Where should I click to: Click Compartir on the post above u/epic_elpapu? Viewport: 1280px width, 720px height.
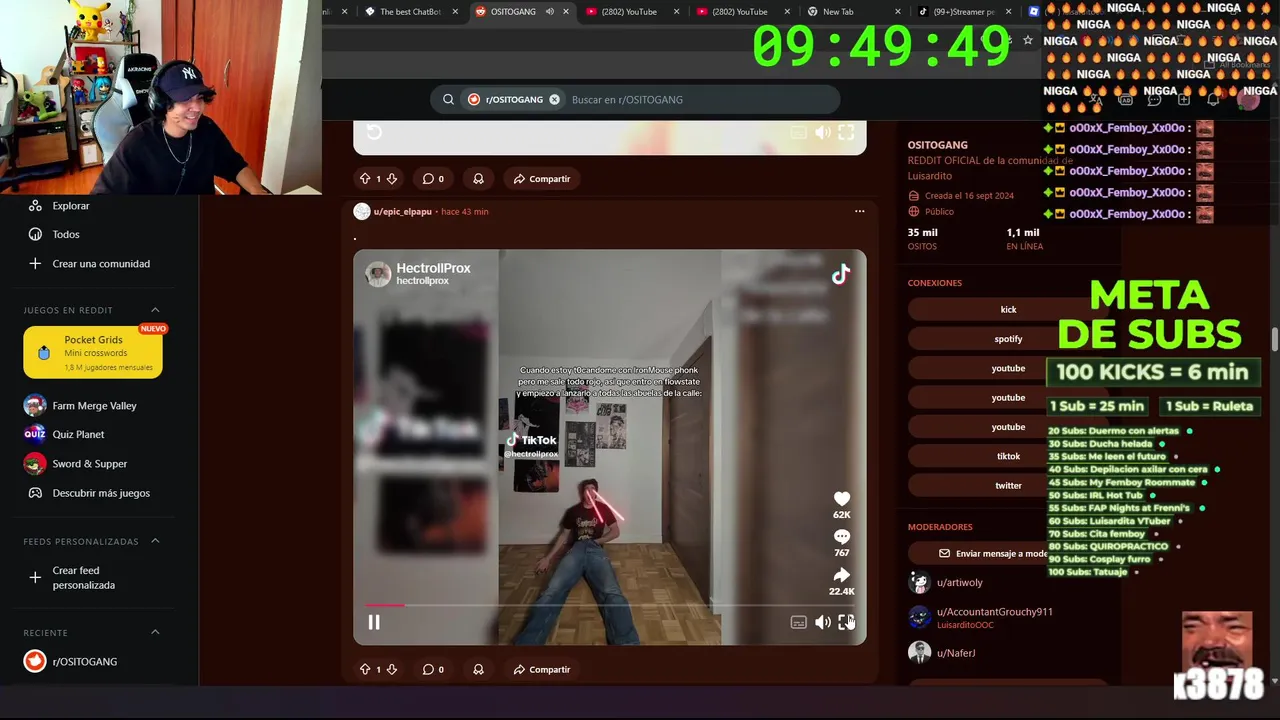click(x=541, y=179)
